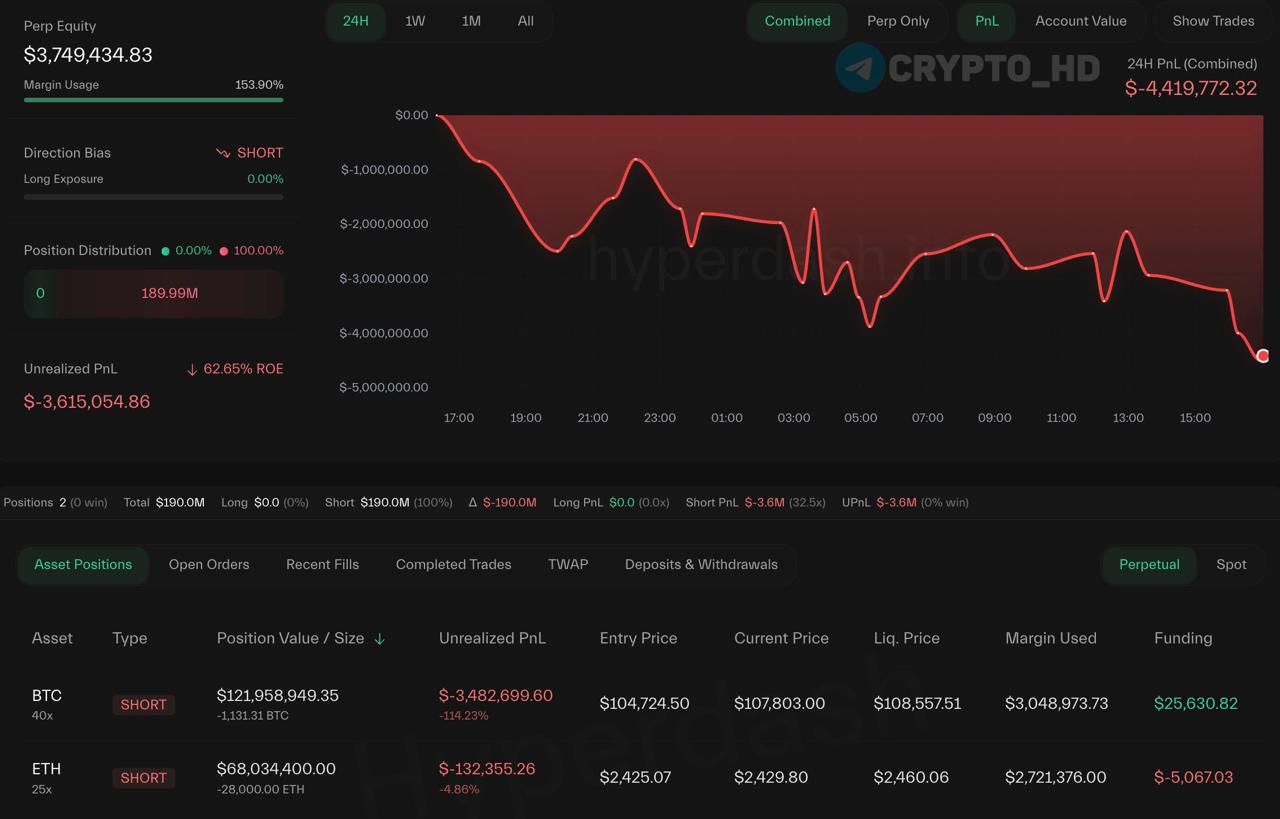Click ETH margin used $2,721,376.00
Screen dimensions: 1280x819
pos(1055,777)
